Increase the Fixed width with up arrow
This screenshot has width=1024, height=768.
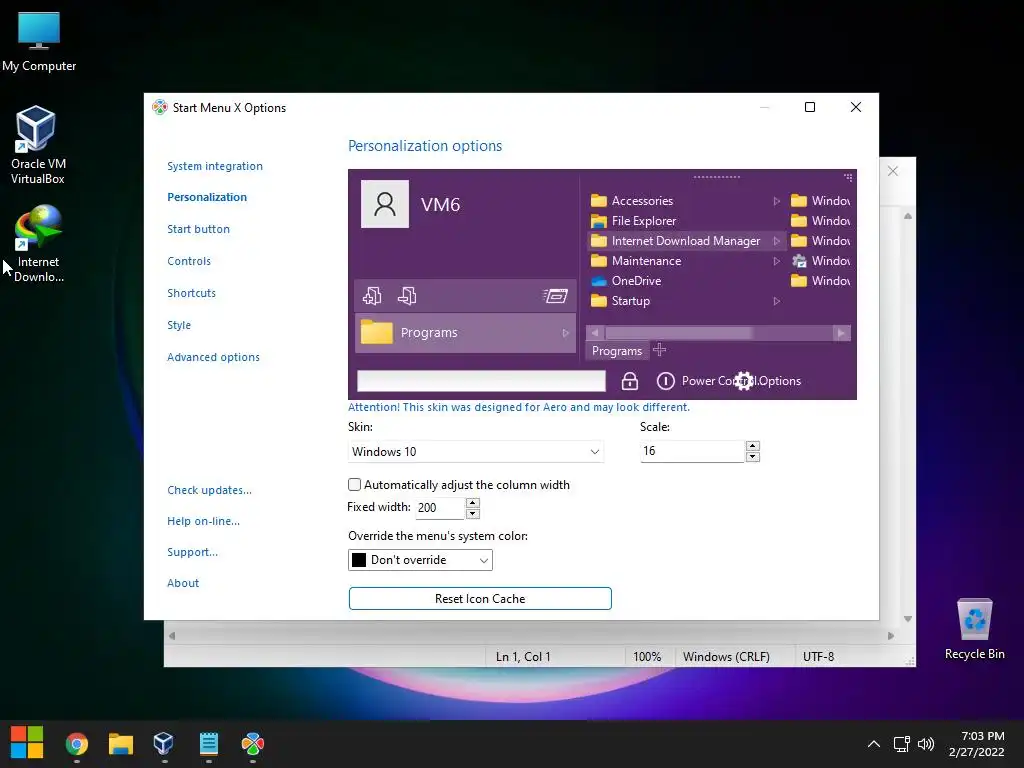[x=473, y=503]
